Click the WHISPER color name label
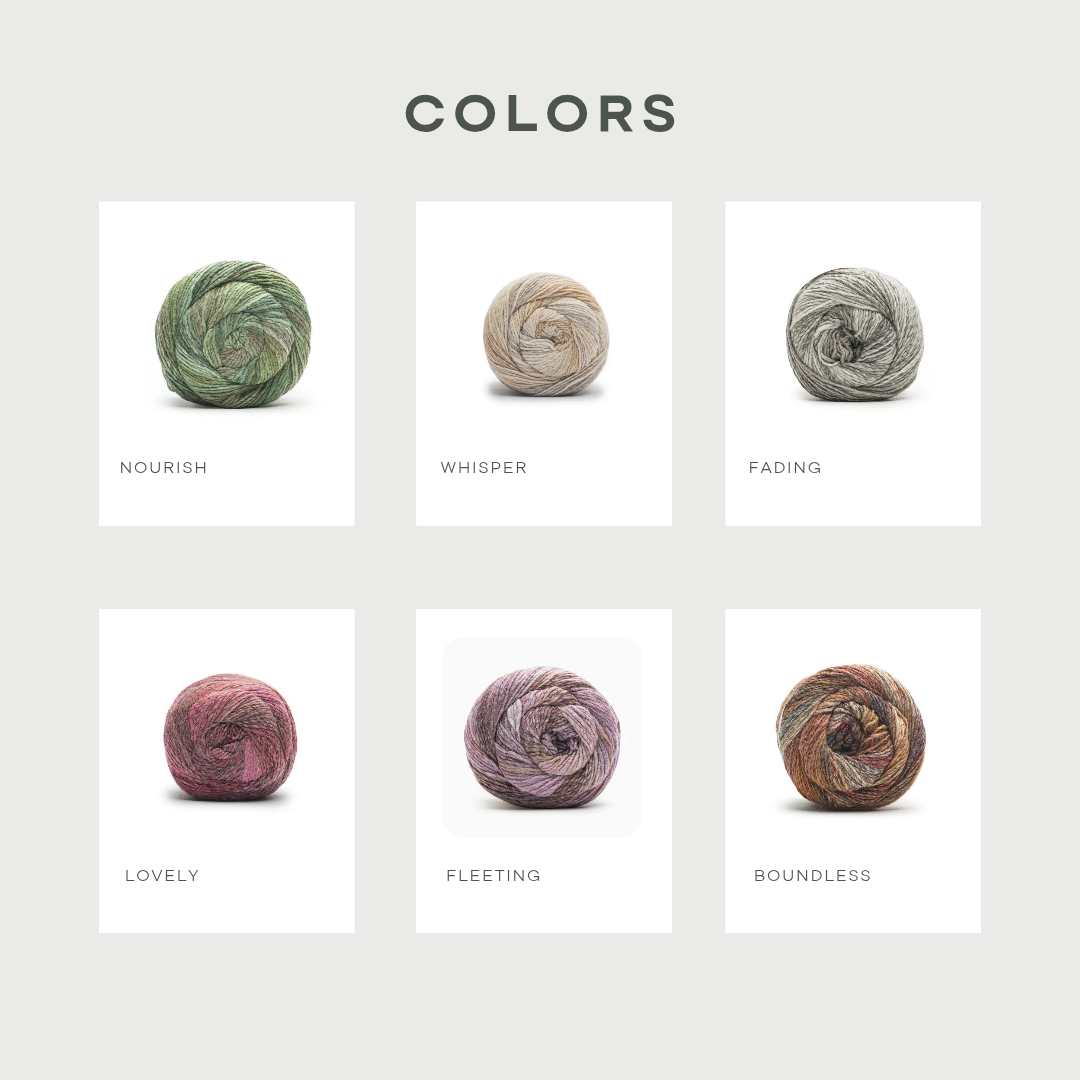Viewport: 1080px width, 1080px height. point(484,468)
